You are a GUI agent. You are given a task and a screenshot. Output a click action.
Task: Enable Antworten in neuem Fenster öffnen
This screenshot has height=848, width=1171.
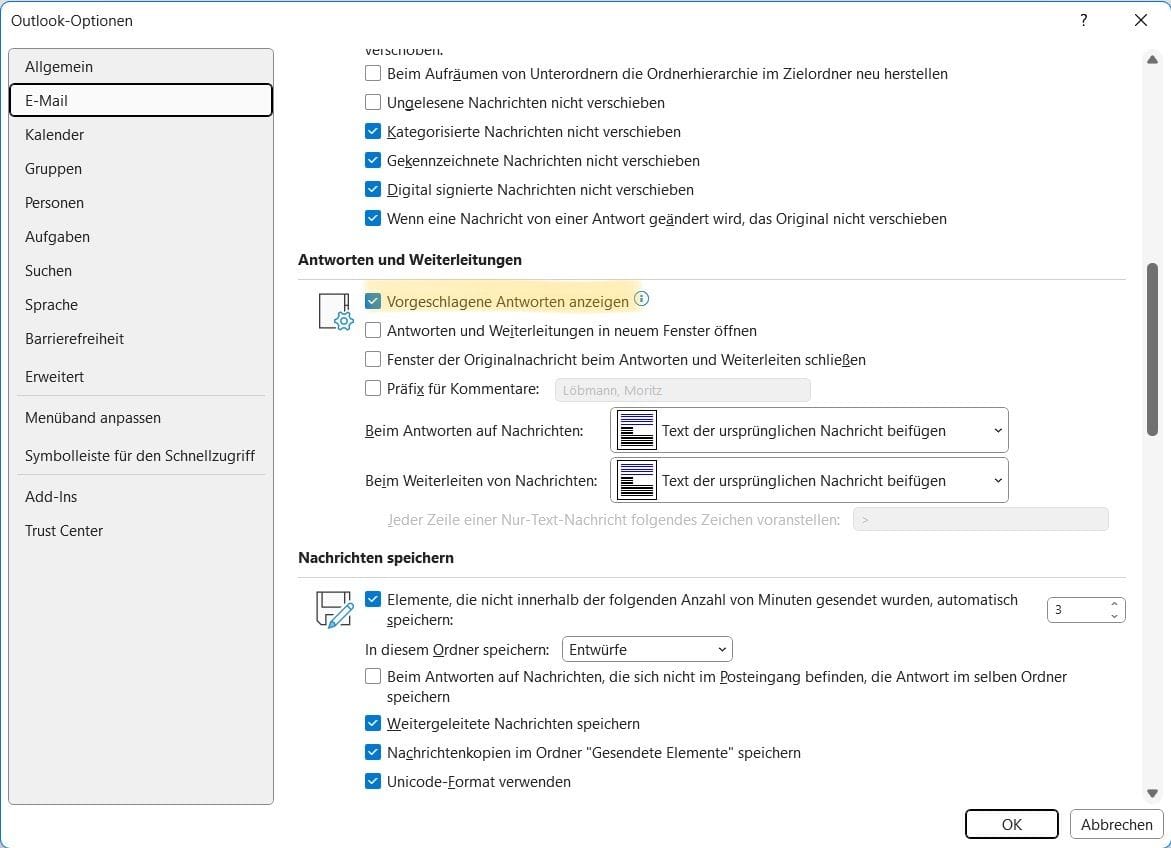pos(373,330)
